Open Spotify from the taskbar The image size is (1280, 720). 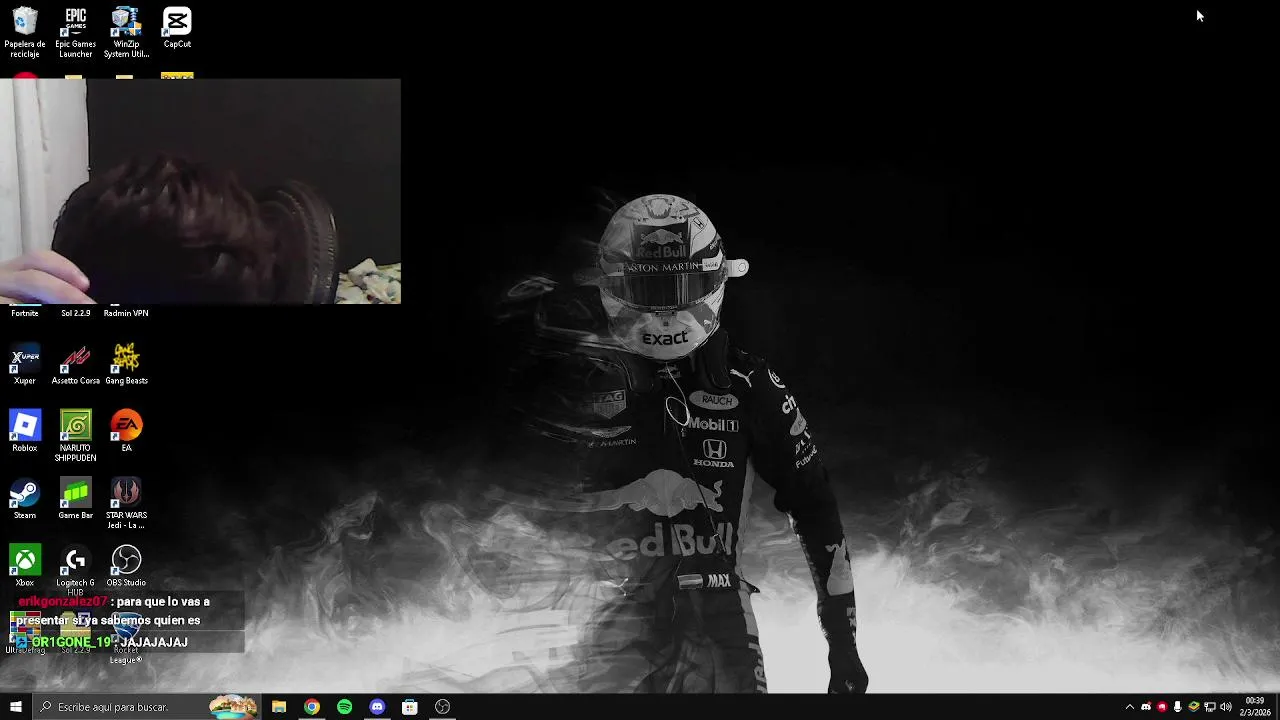point(345,707)
